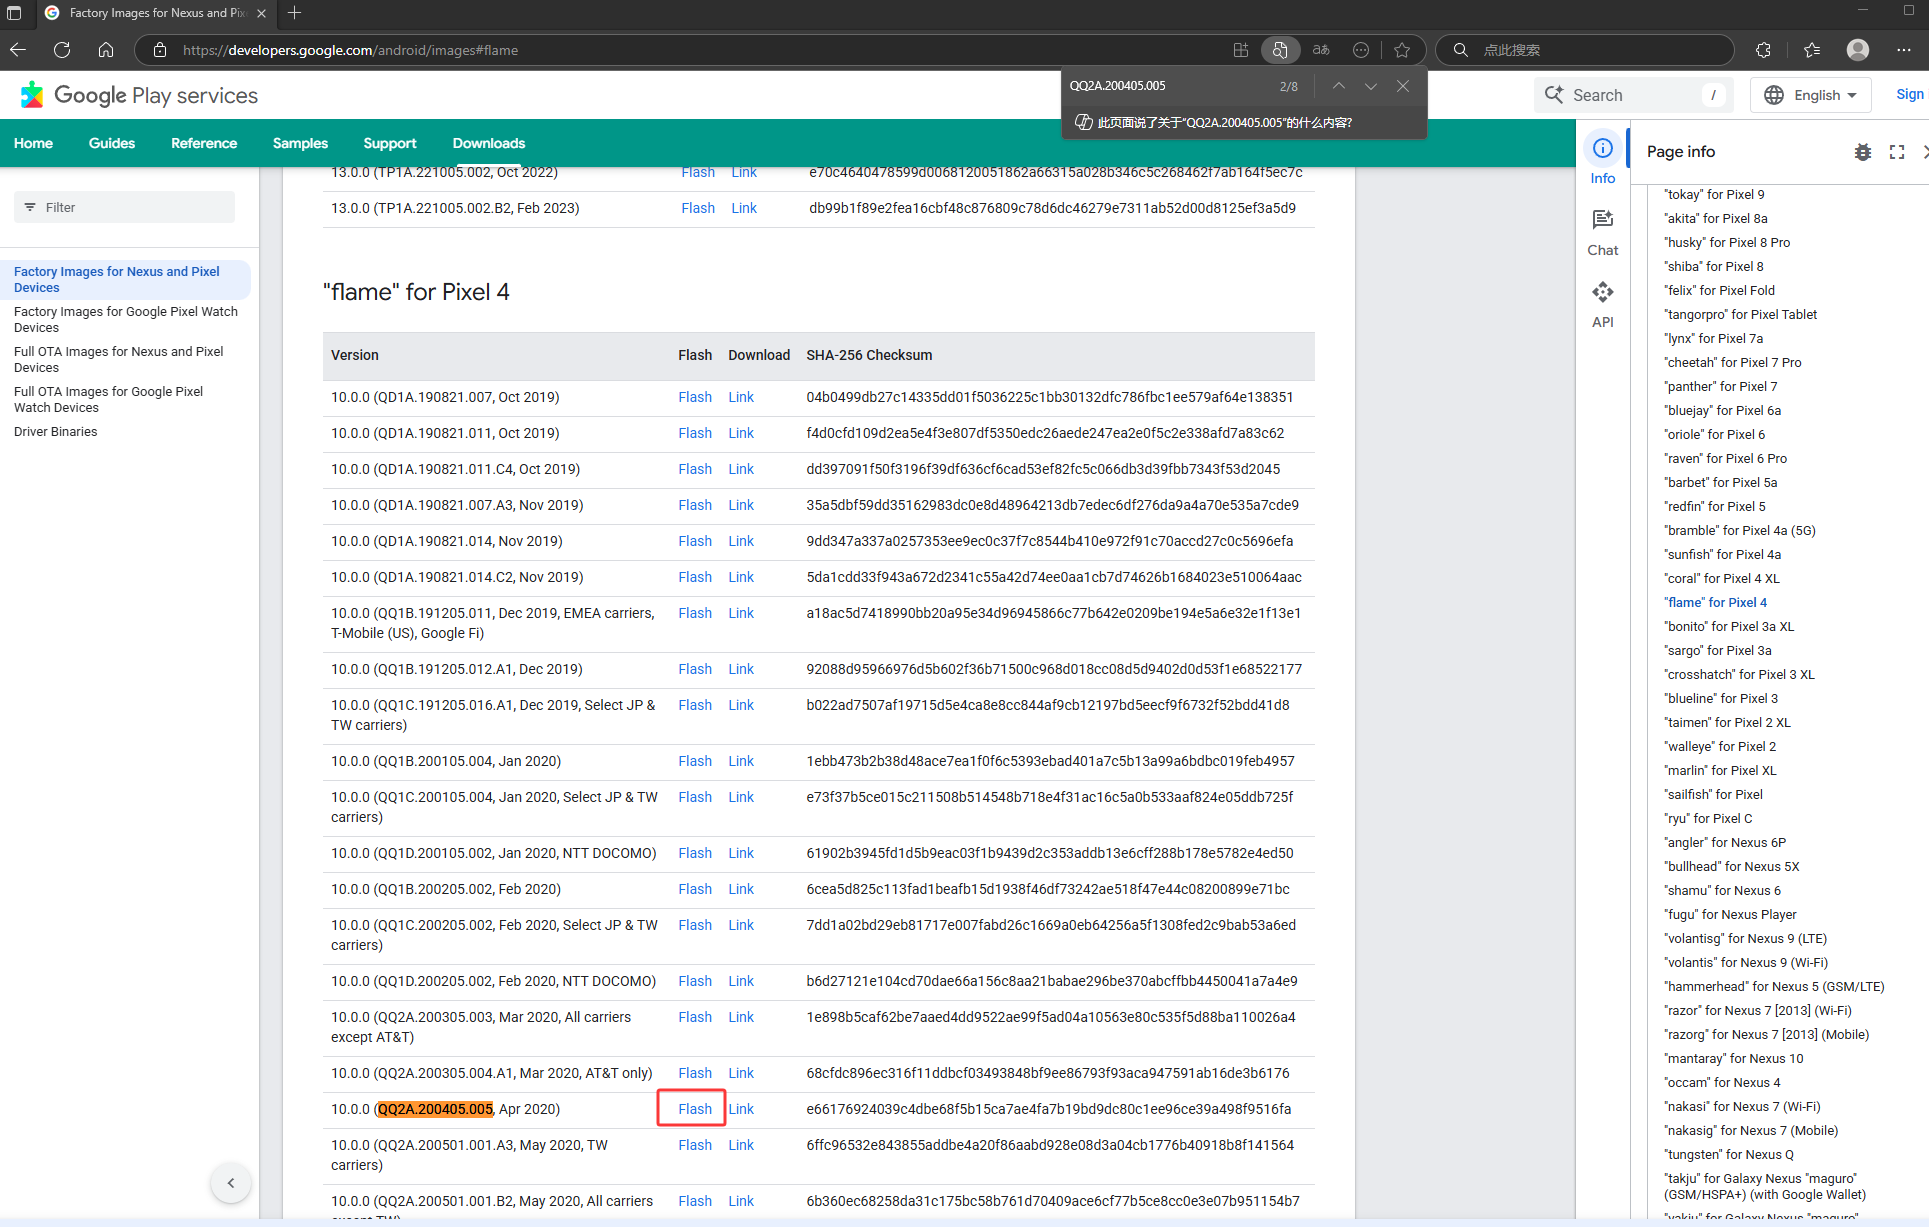Flash QQ1B.200105.004 Jan 2020 build
The image size is (1929, 1227).
tap(695, 761)
